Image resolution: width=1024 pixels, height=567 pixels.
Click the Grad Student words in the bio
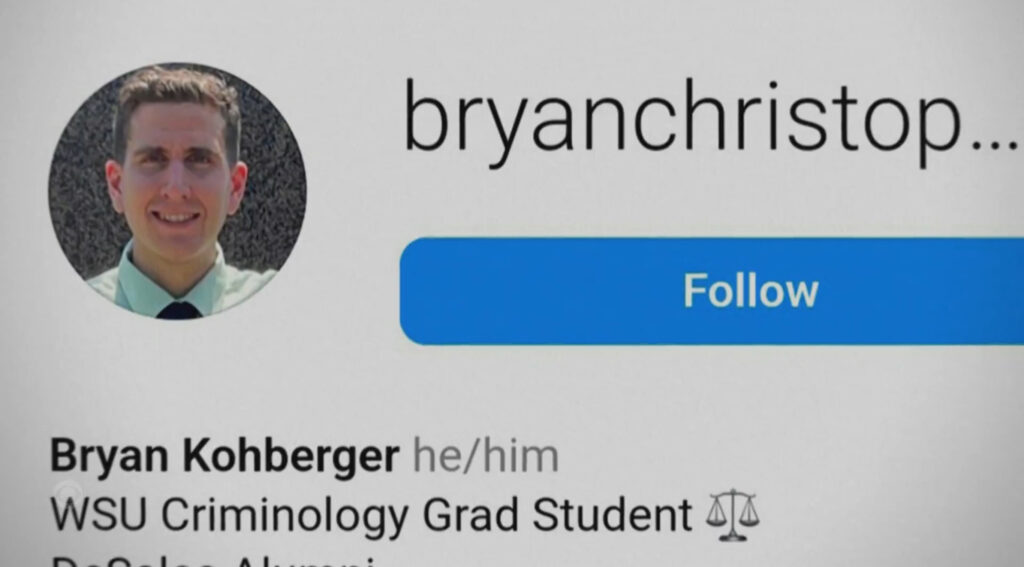tap(558, 515)
